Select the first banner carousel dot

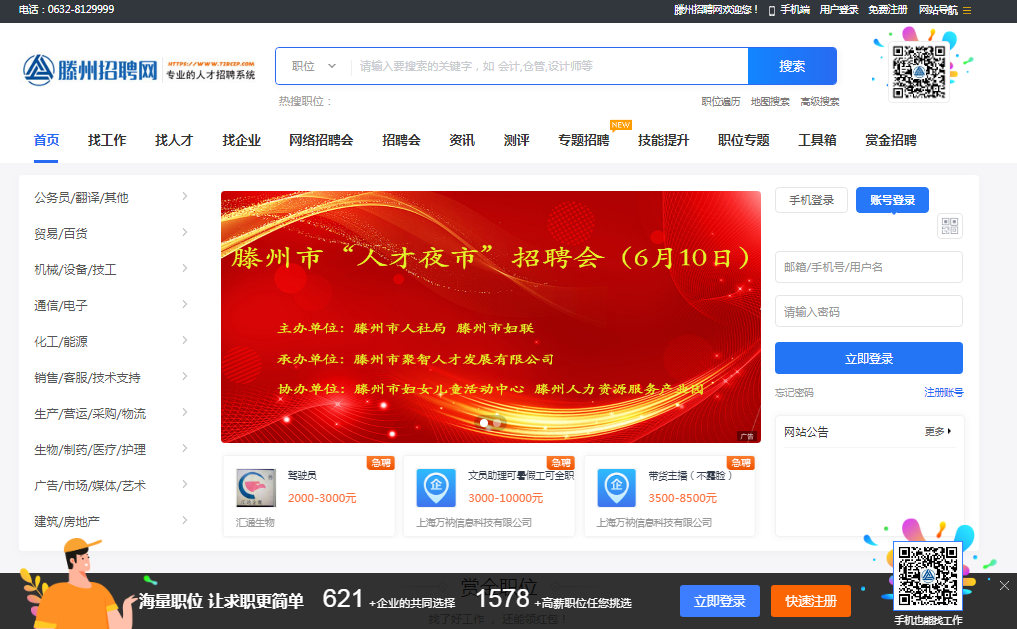tap(484, 423)
